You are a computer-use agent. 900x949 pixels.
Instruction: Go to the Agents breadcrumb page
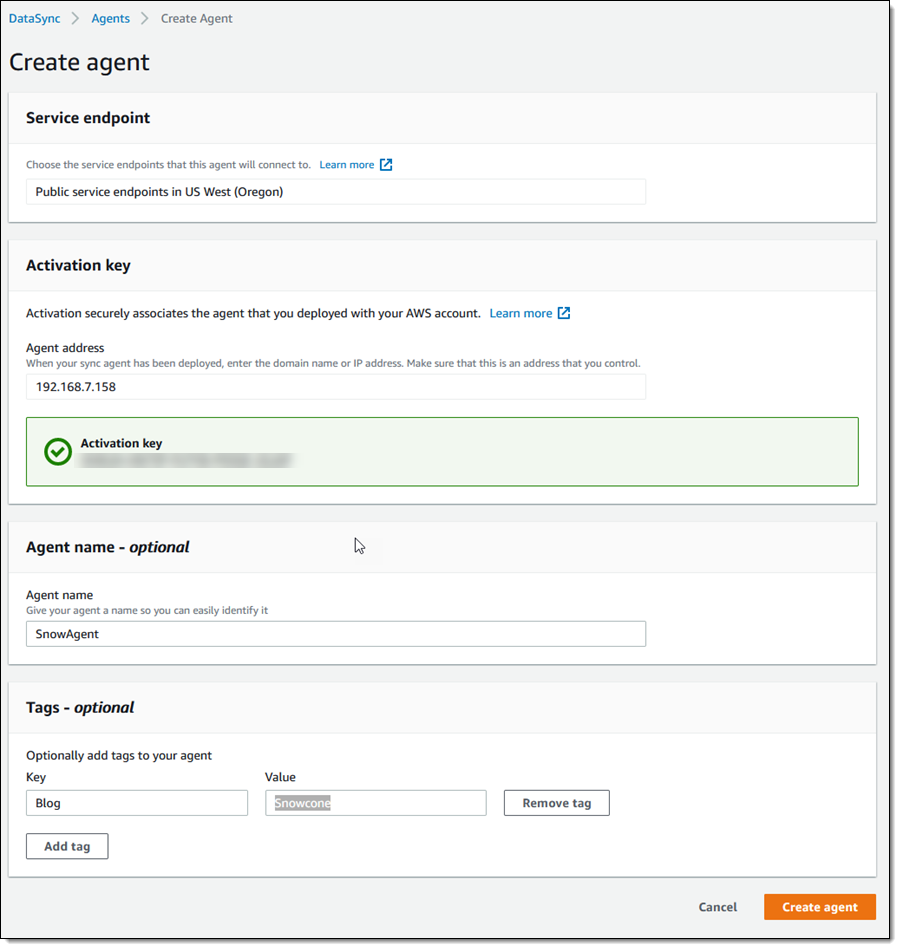[110, 18]
